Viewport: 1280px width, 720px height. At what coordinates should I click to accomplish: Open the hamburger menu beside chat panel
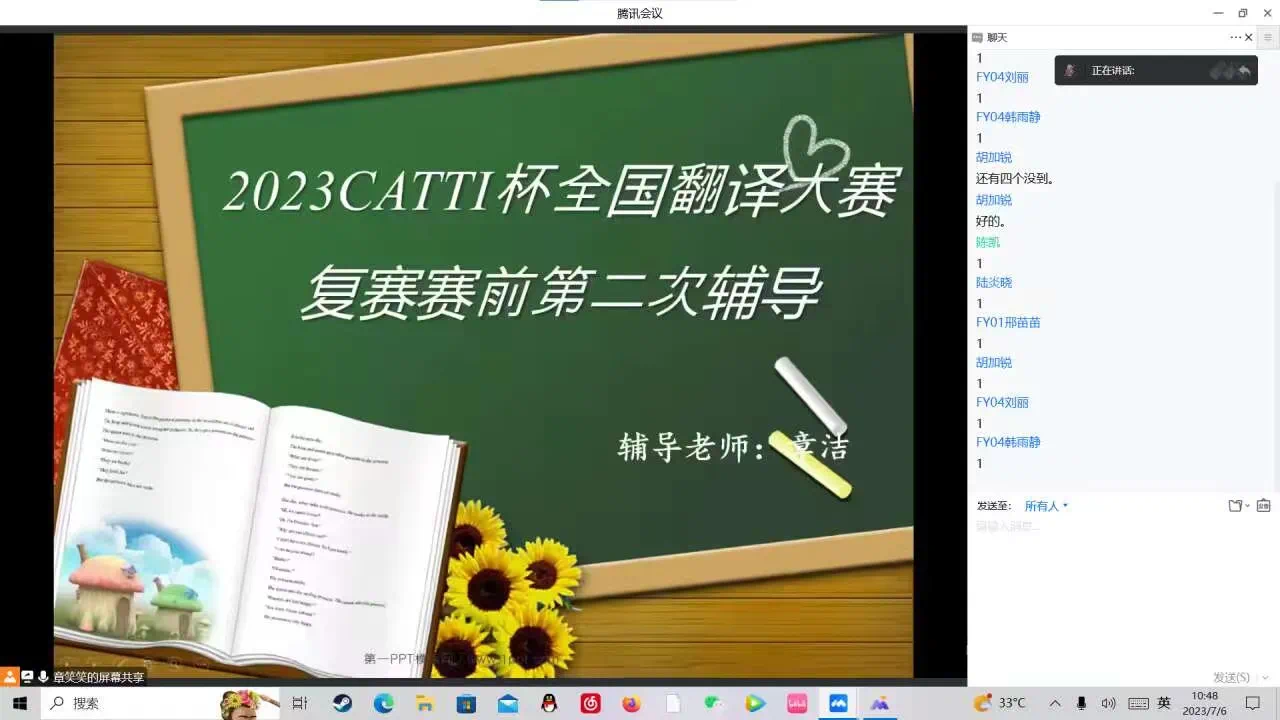point(1269,37)
